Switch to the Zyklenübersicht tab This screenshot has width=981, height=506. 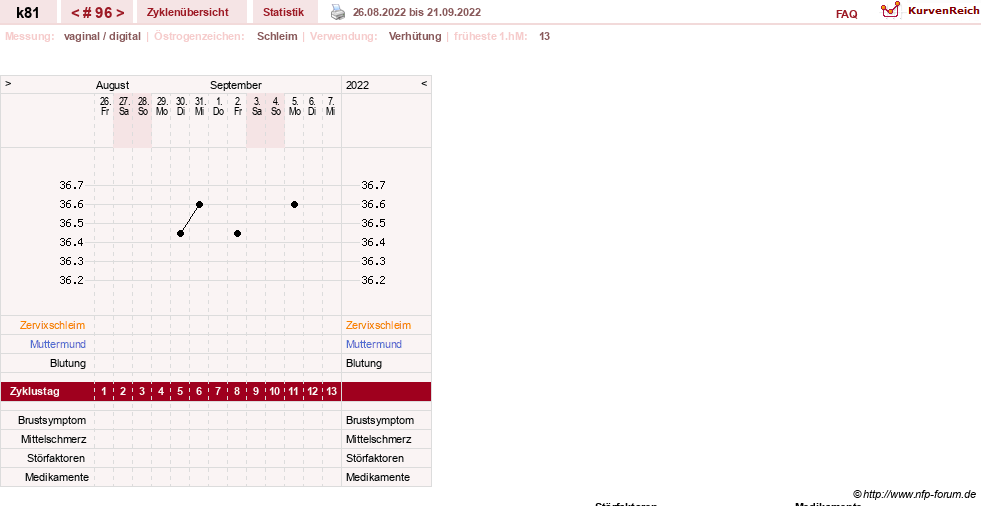tap(188, 12)
